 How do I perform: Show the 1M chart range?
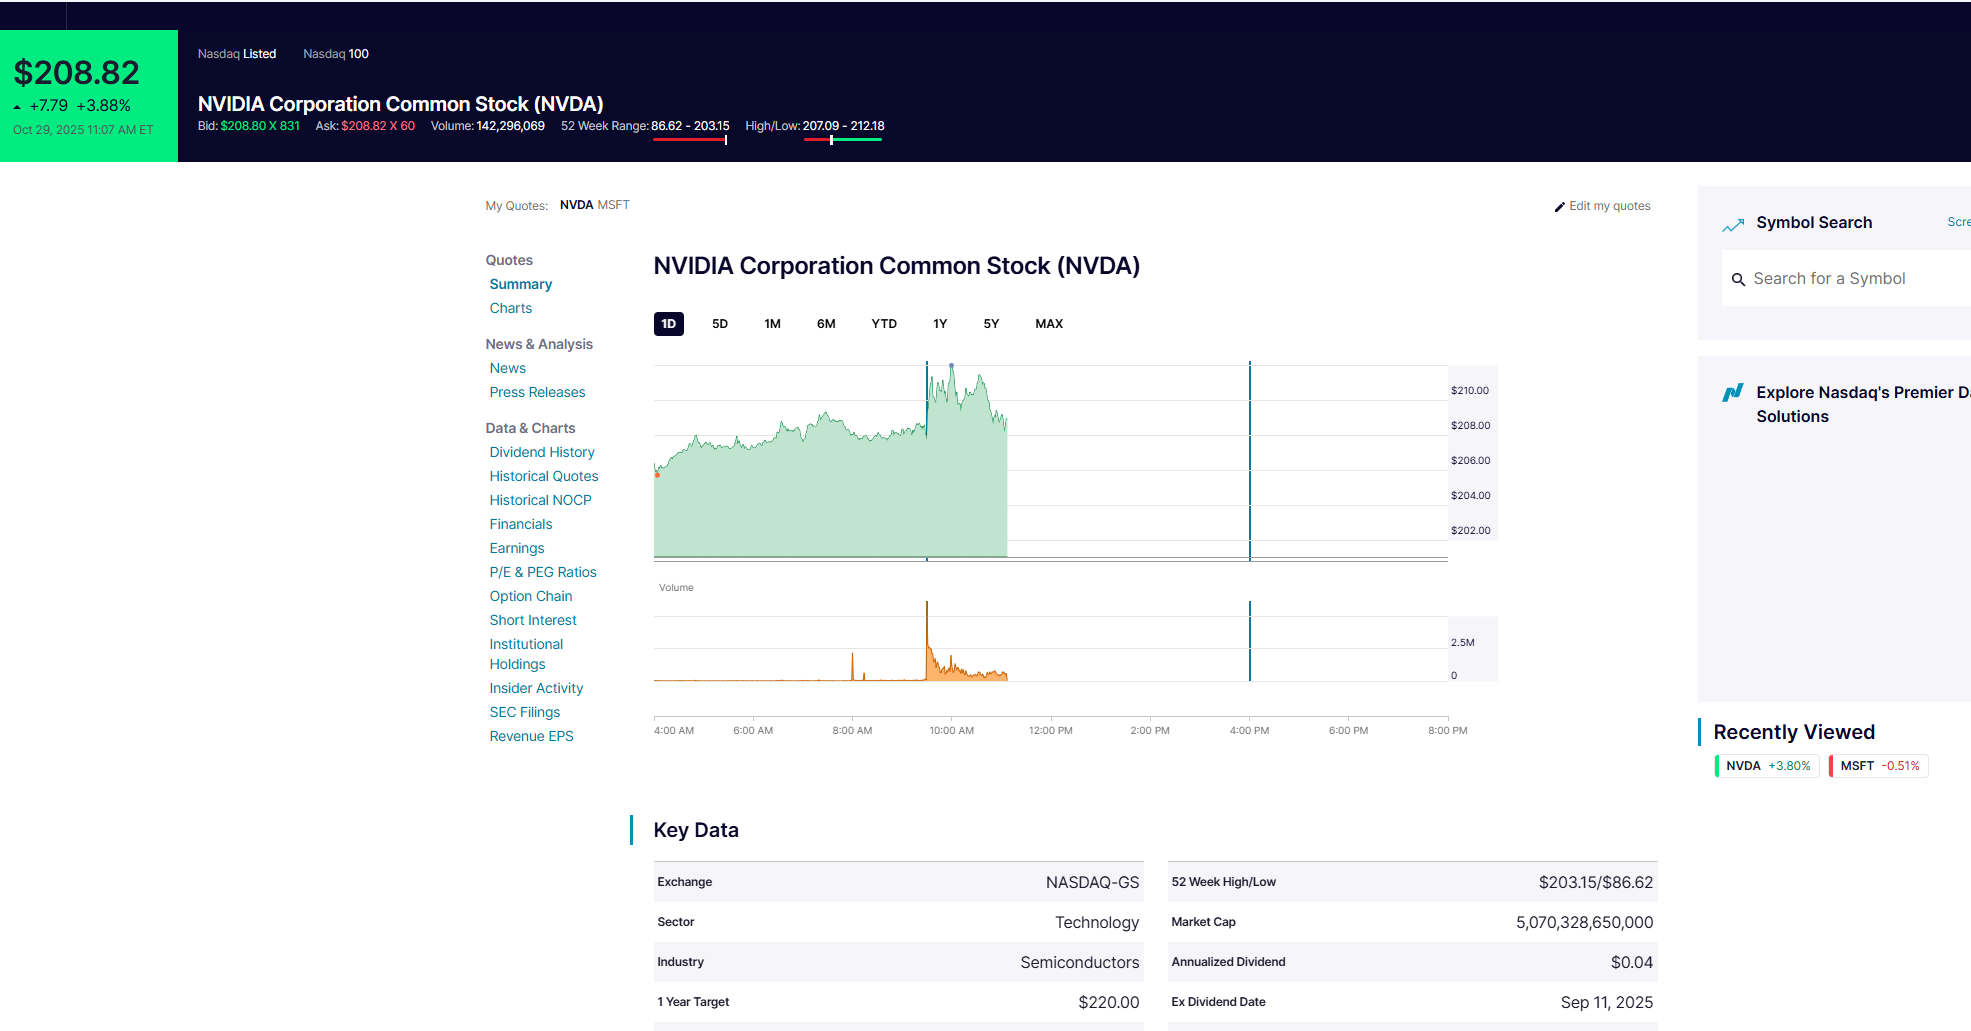[x=772, y=324]
